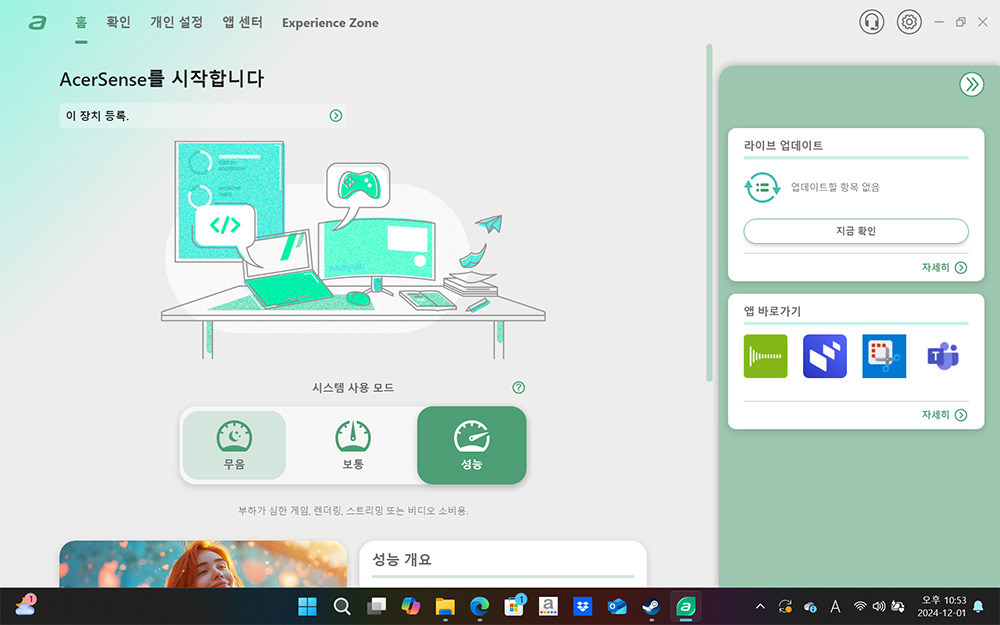Open Copilot from the taskbar

[x=411, y=606]
